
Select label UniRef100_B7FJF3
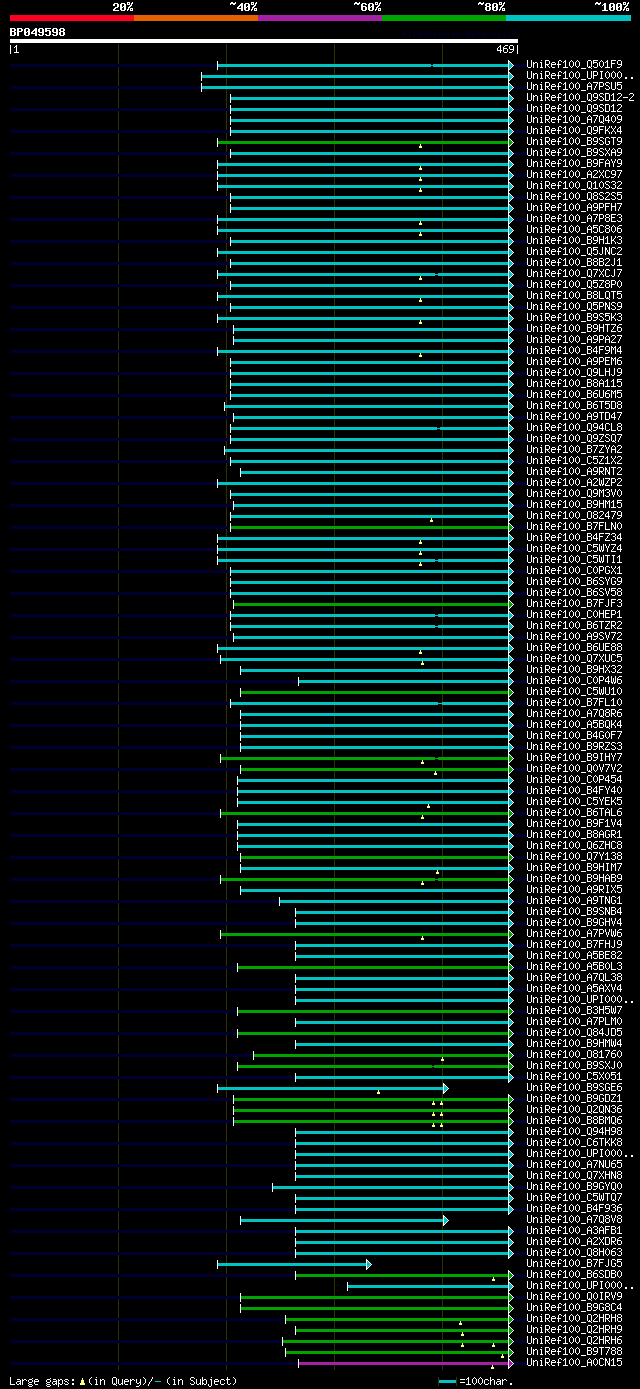pos(574,603)
